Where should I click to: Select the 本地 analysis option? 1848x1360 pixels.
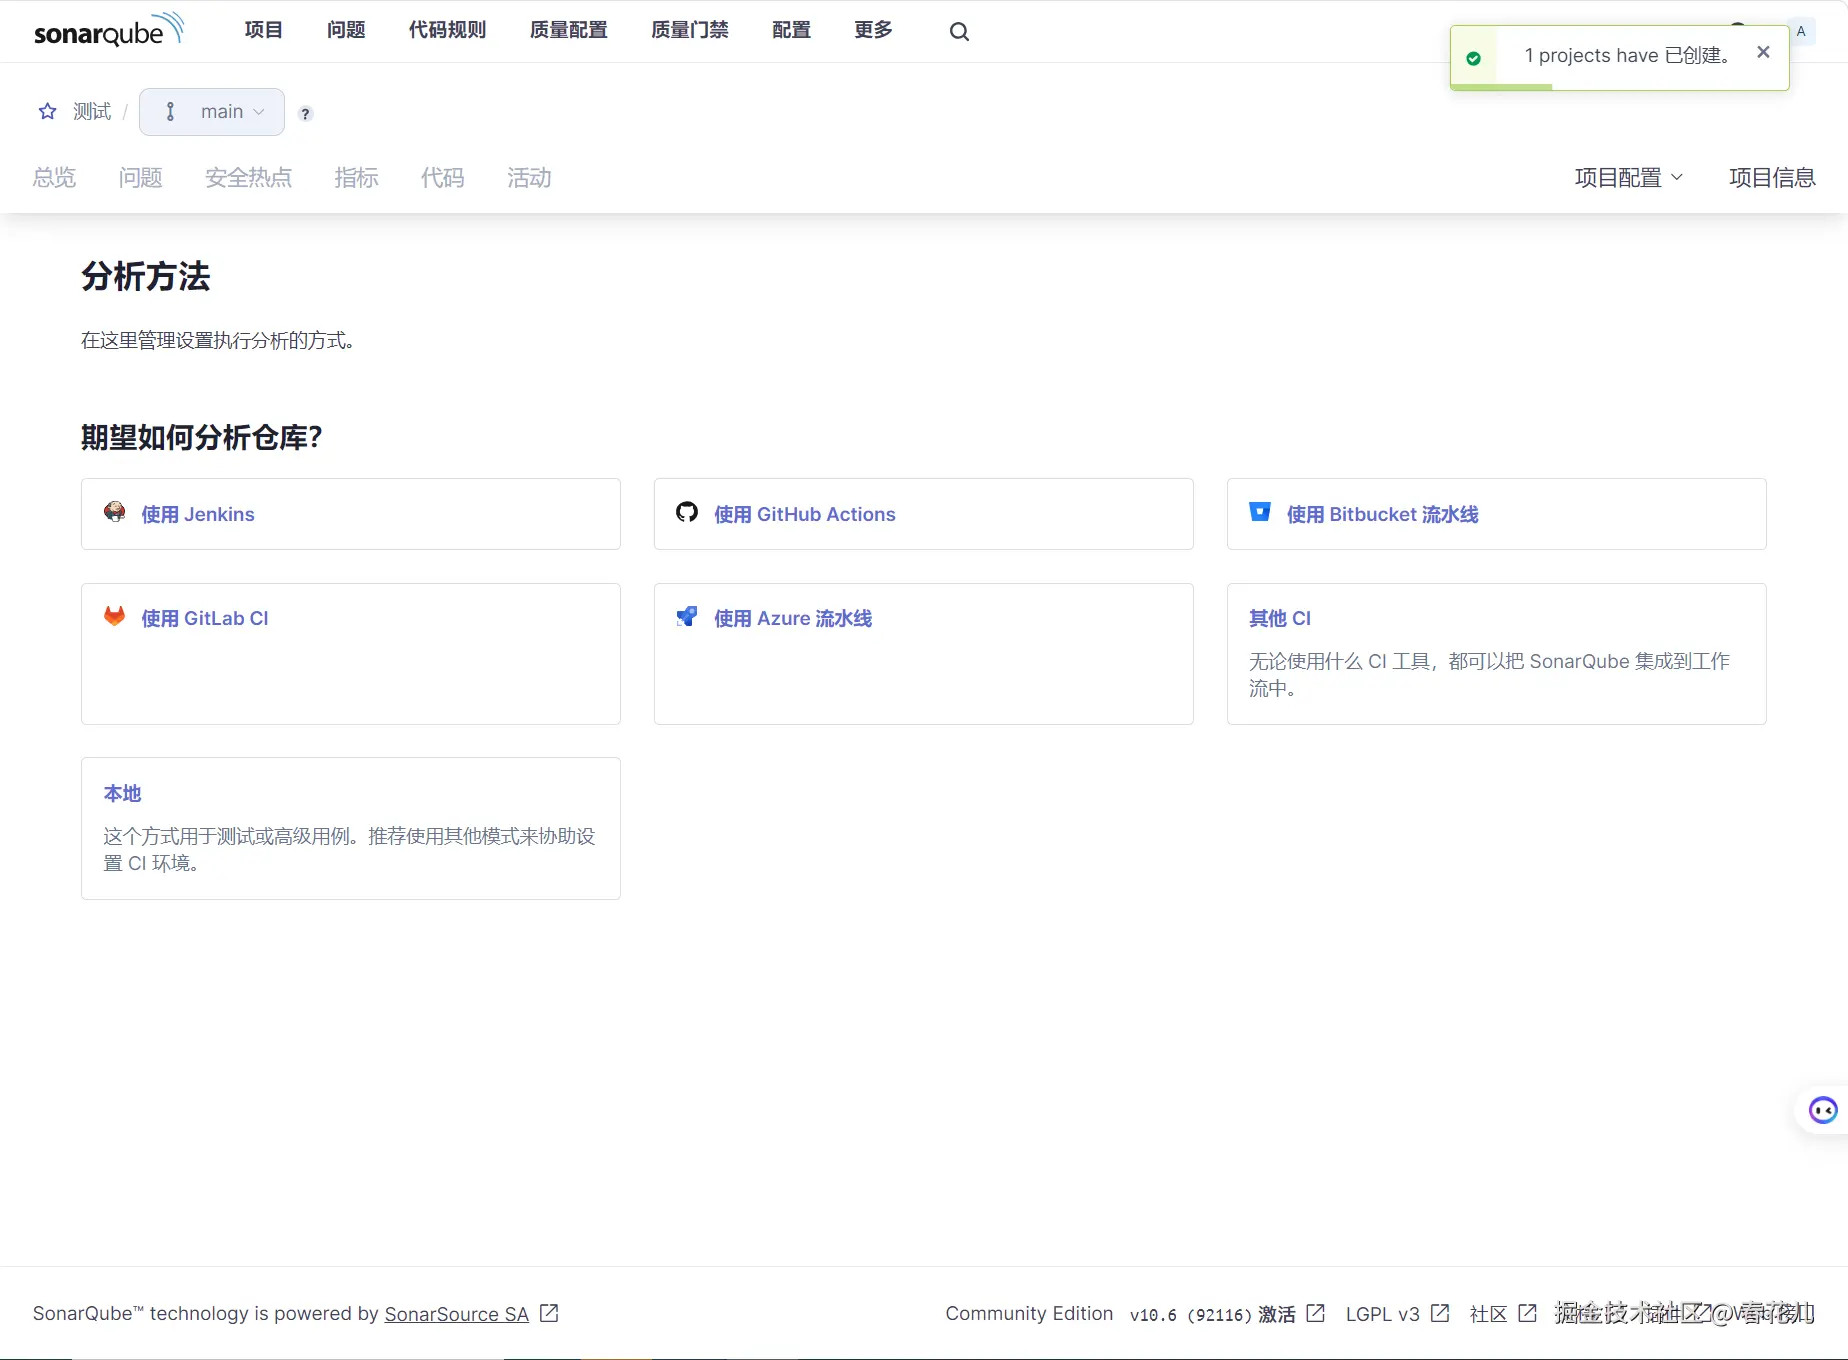[351, 828]
